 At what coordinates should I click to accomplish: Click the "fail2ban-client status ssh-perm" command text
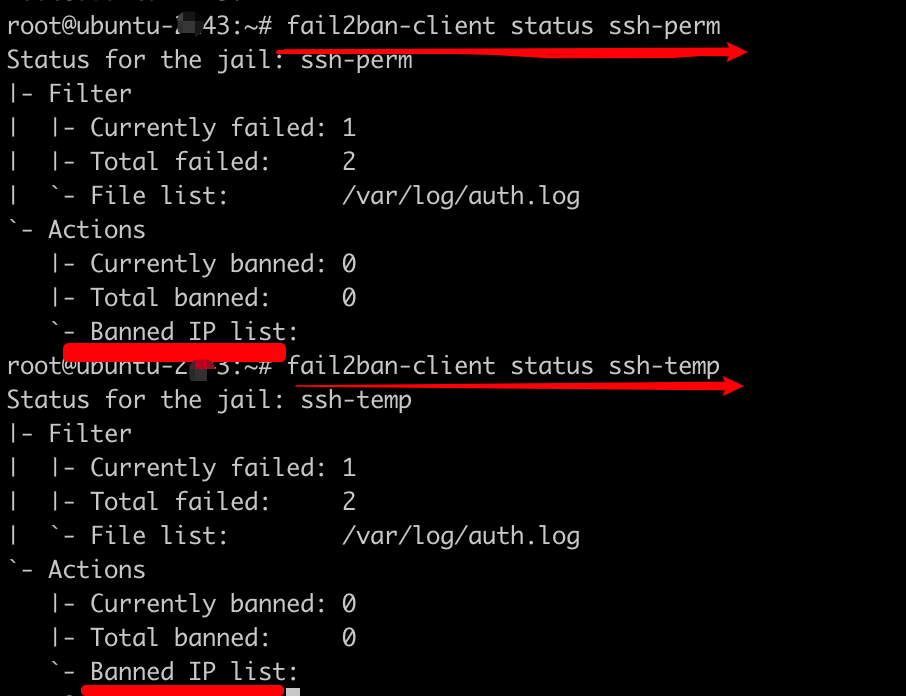coord(503,26)
